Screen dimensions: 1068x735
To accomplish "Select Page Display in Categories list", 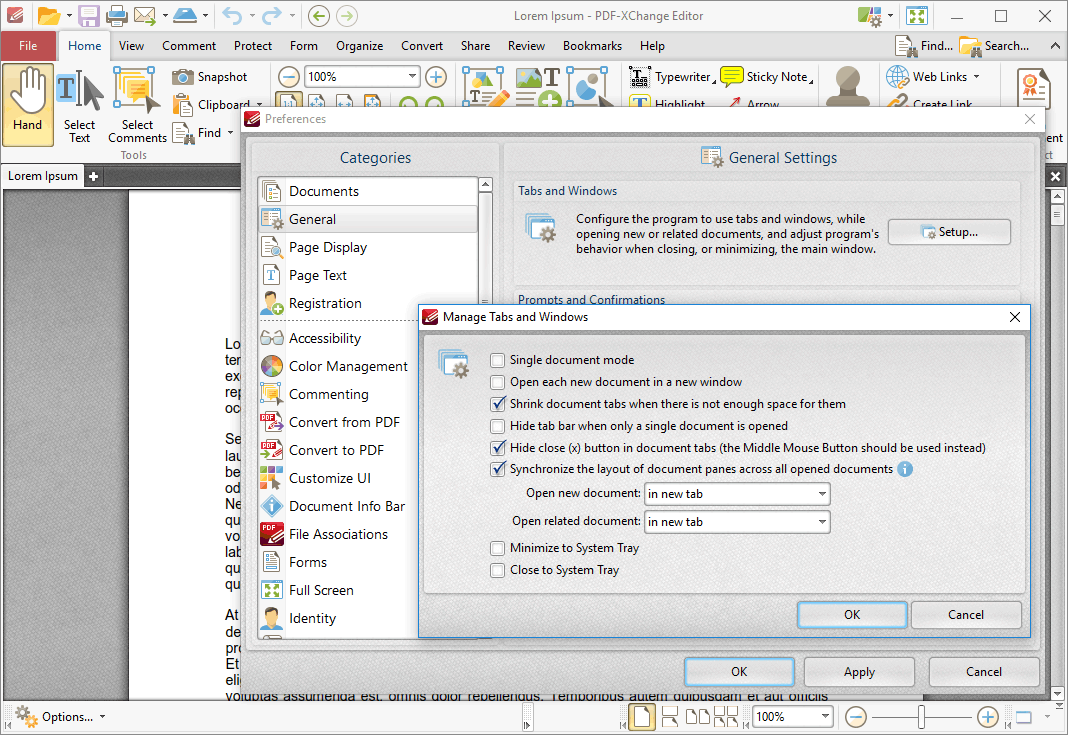I will coord(328,247).
